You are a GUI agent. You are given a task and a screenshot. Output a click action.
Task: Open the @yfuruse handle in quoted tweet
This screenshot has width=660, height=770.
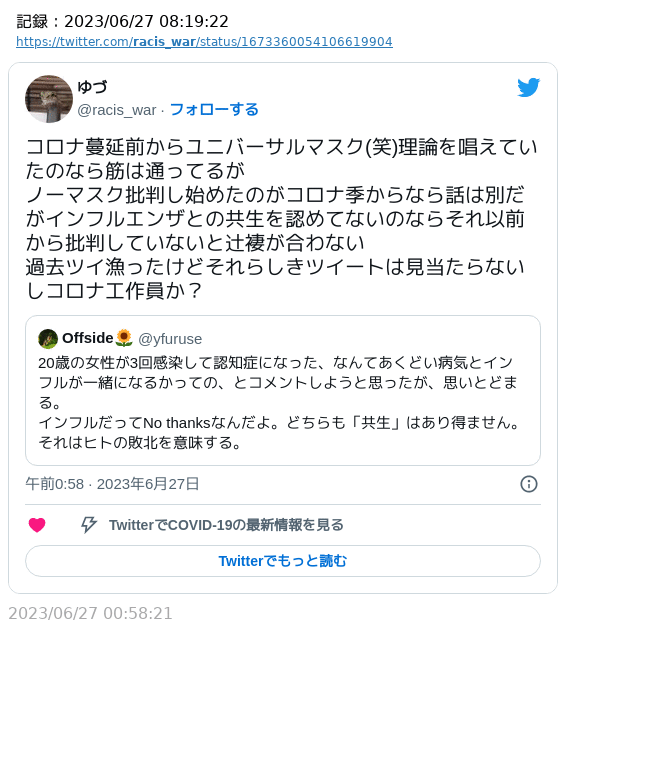(x=170, y=339)
